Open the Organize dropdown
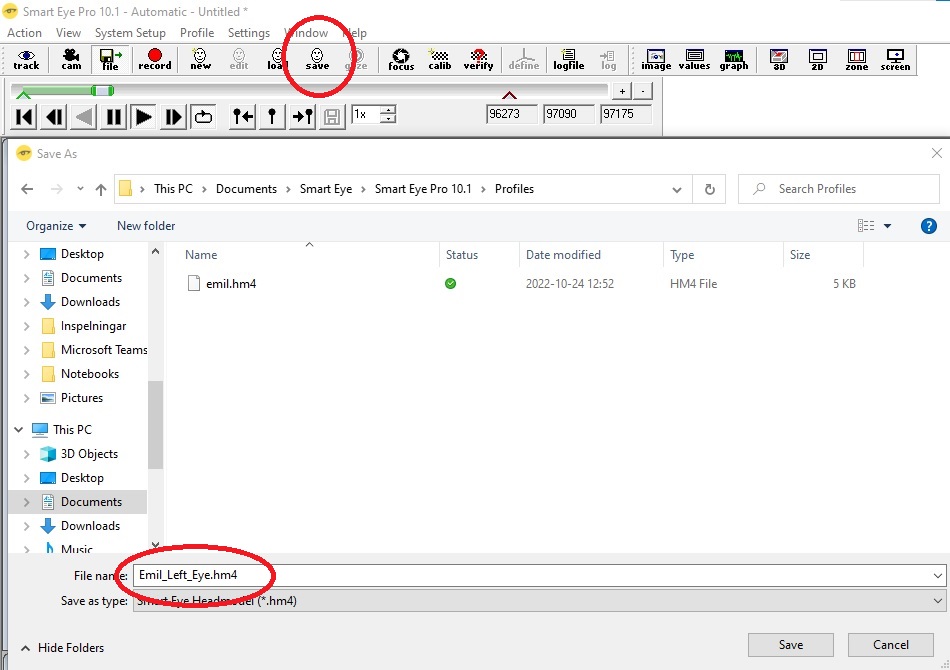The height and width of the screenshot is (670, 950). coord(56,226)
